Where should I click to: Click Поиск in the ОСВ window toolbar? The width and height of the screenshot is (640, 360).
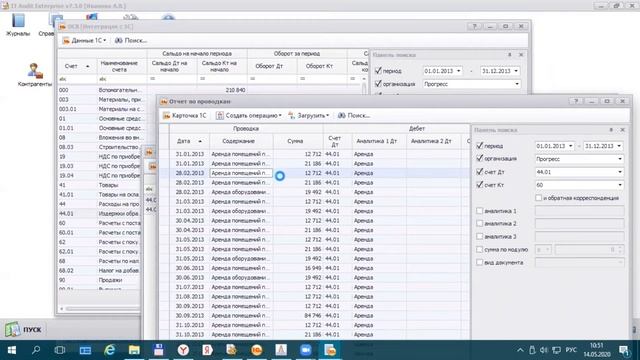131,40
